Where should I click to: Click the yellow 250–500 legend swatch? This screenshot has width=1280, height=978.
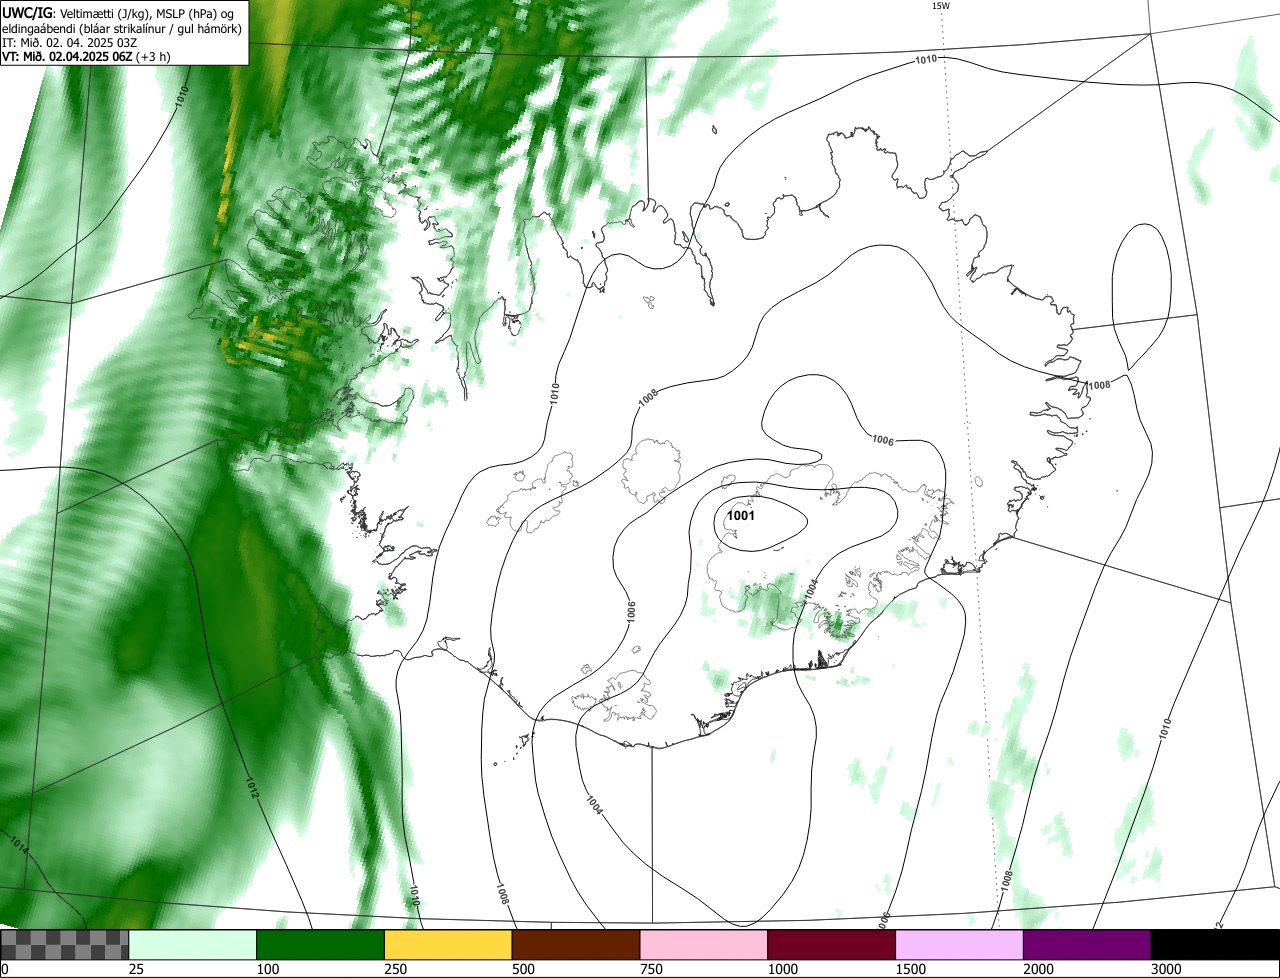[x=448, y=945]
